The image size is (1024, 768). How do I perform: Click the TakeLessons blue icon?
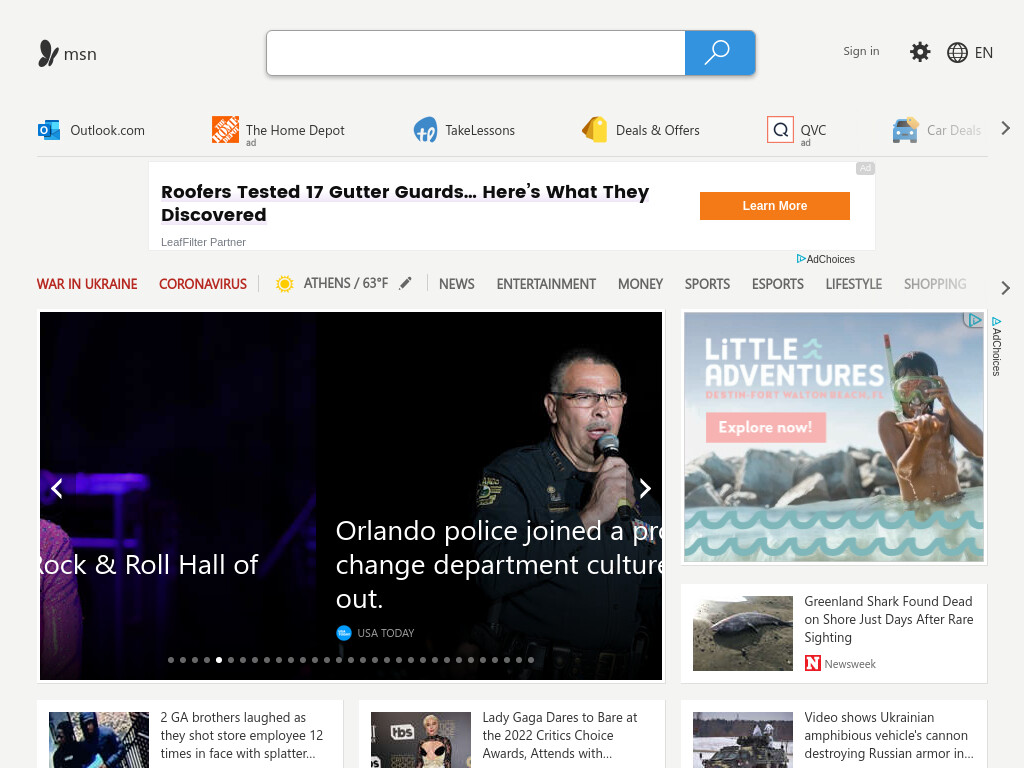click(x=426, y=130)
